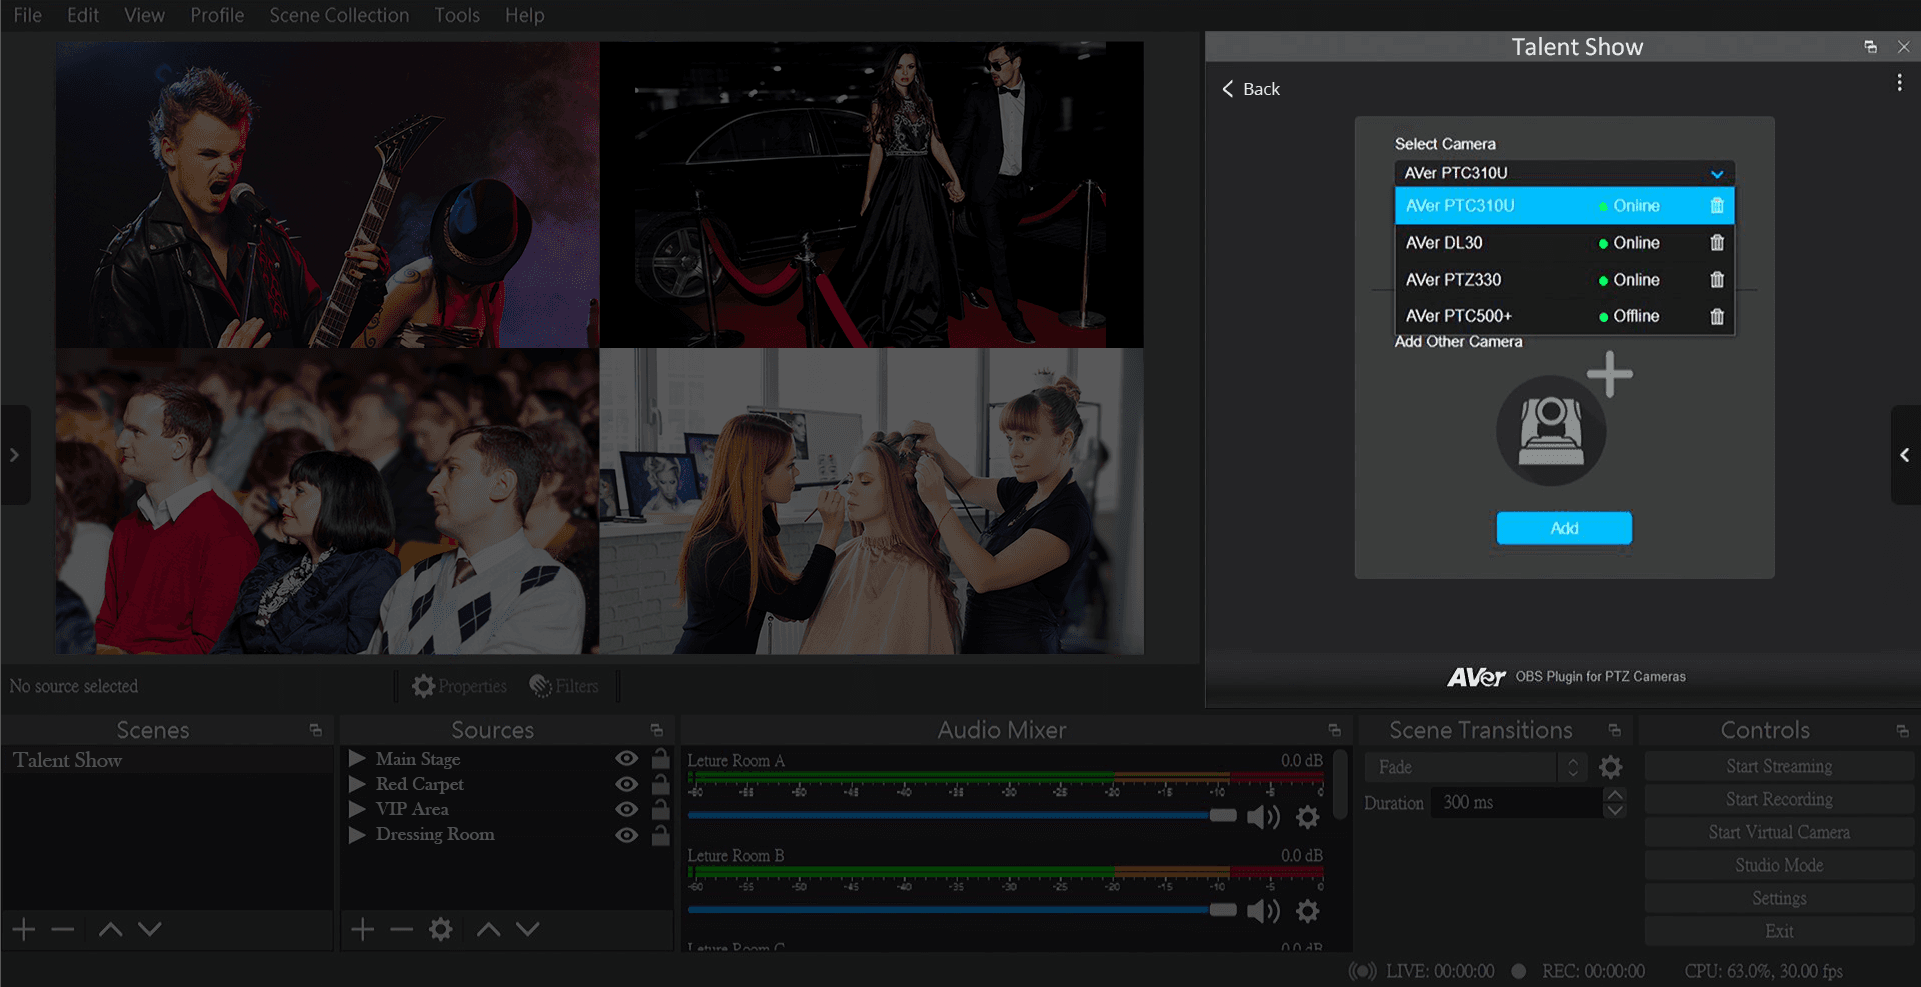1921x987 pixels.
Task: Hide the Dressing Room source
Action: 627,835
